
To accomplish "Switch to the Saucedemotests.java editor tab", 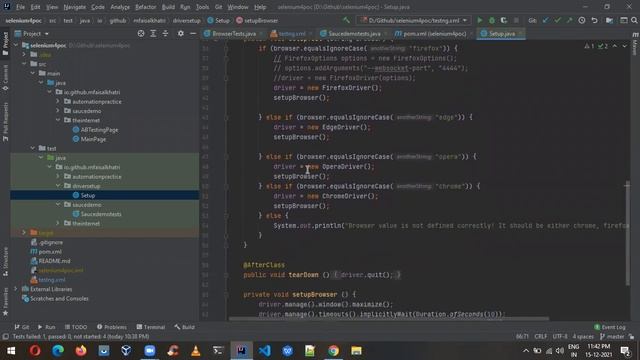I will 353,33.
